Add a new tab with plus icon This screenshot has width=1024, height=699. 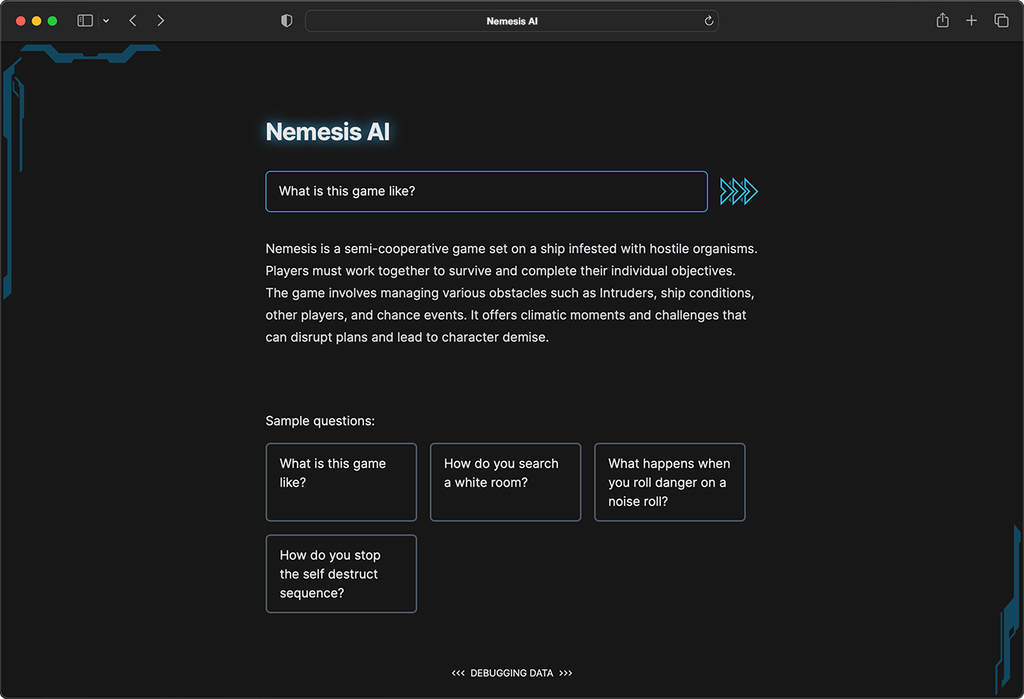971,21
